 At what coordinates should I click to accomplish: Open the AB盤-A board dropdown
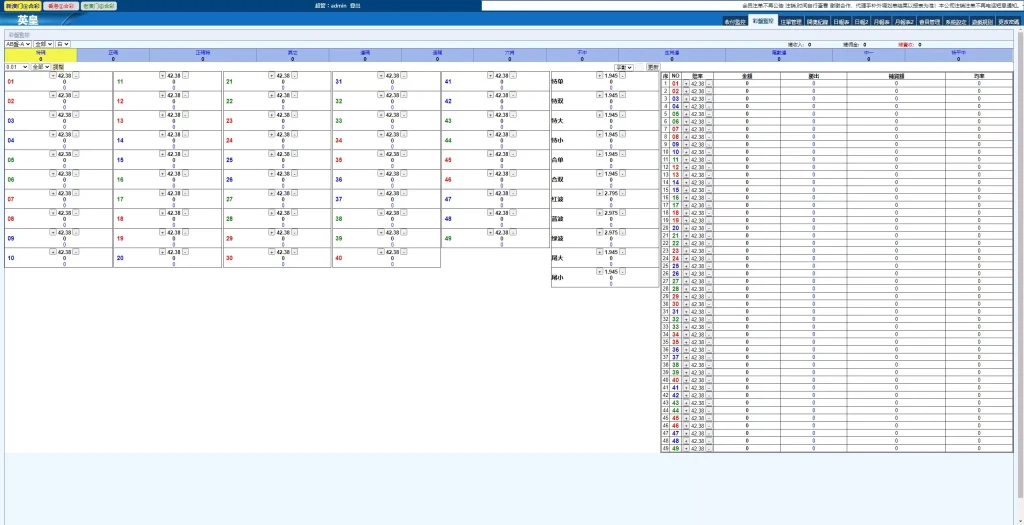(x=18, y=44)
